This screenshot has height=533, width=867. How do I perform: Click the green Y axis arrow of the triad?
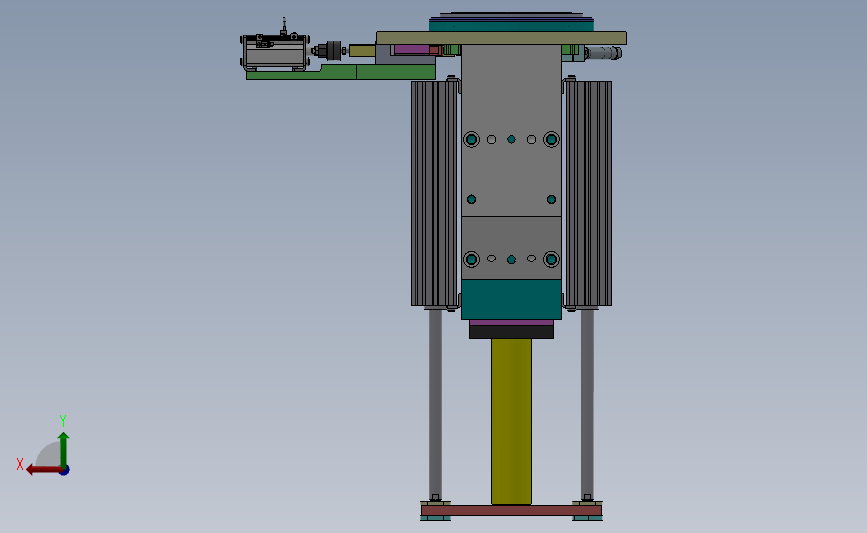click(64, 449)
